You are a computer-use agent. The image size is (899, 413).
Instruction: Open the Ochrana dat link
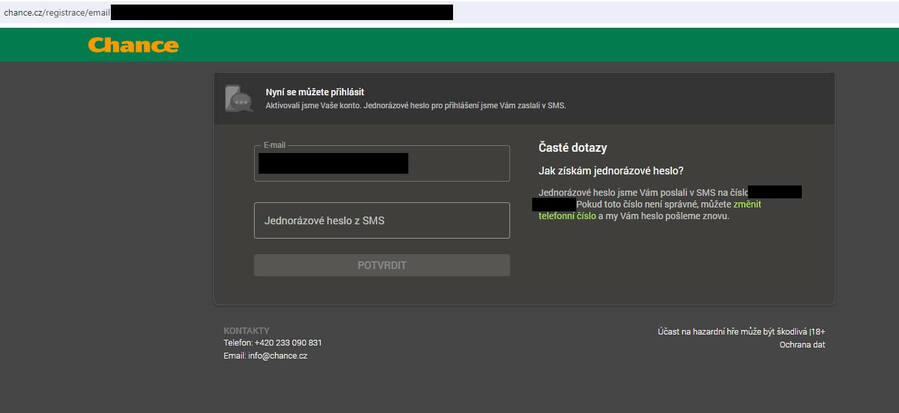[x=802, y=345]
